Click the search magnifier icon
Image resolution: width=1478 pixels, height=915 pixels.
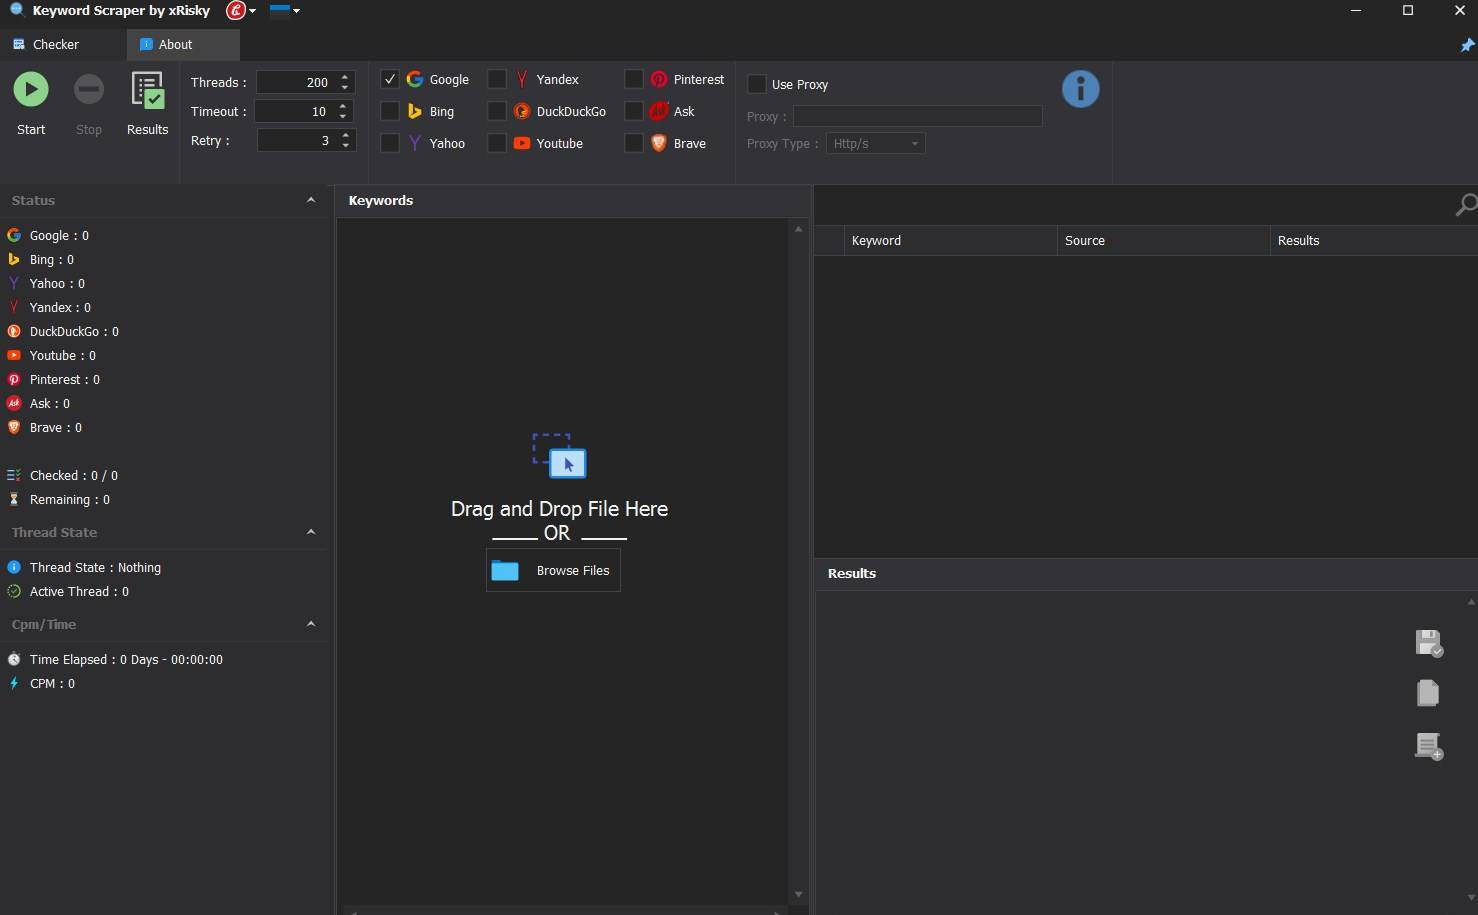point(1465,205)
